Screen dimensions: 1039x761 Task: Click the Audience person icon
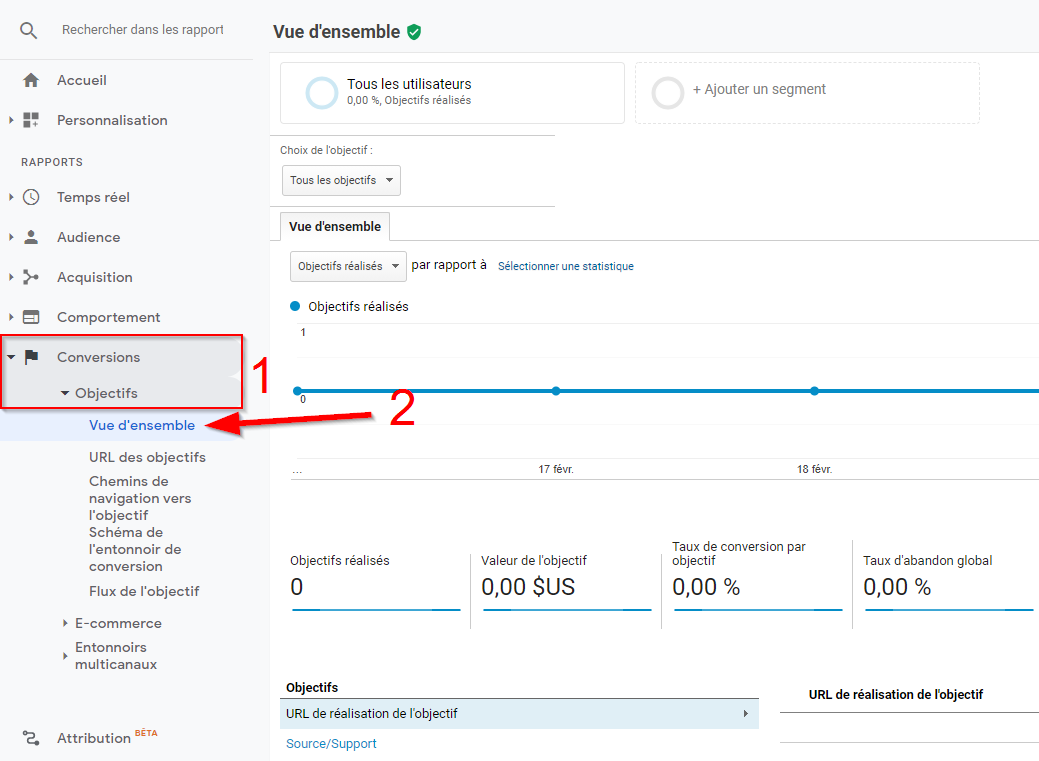coord(31,237)
